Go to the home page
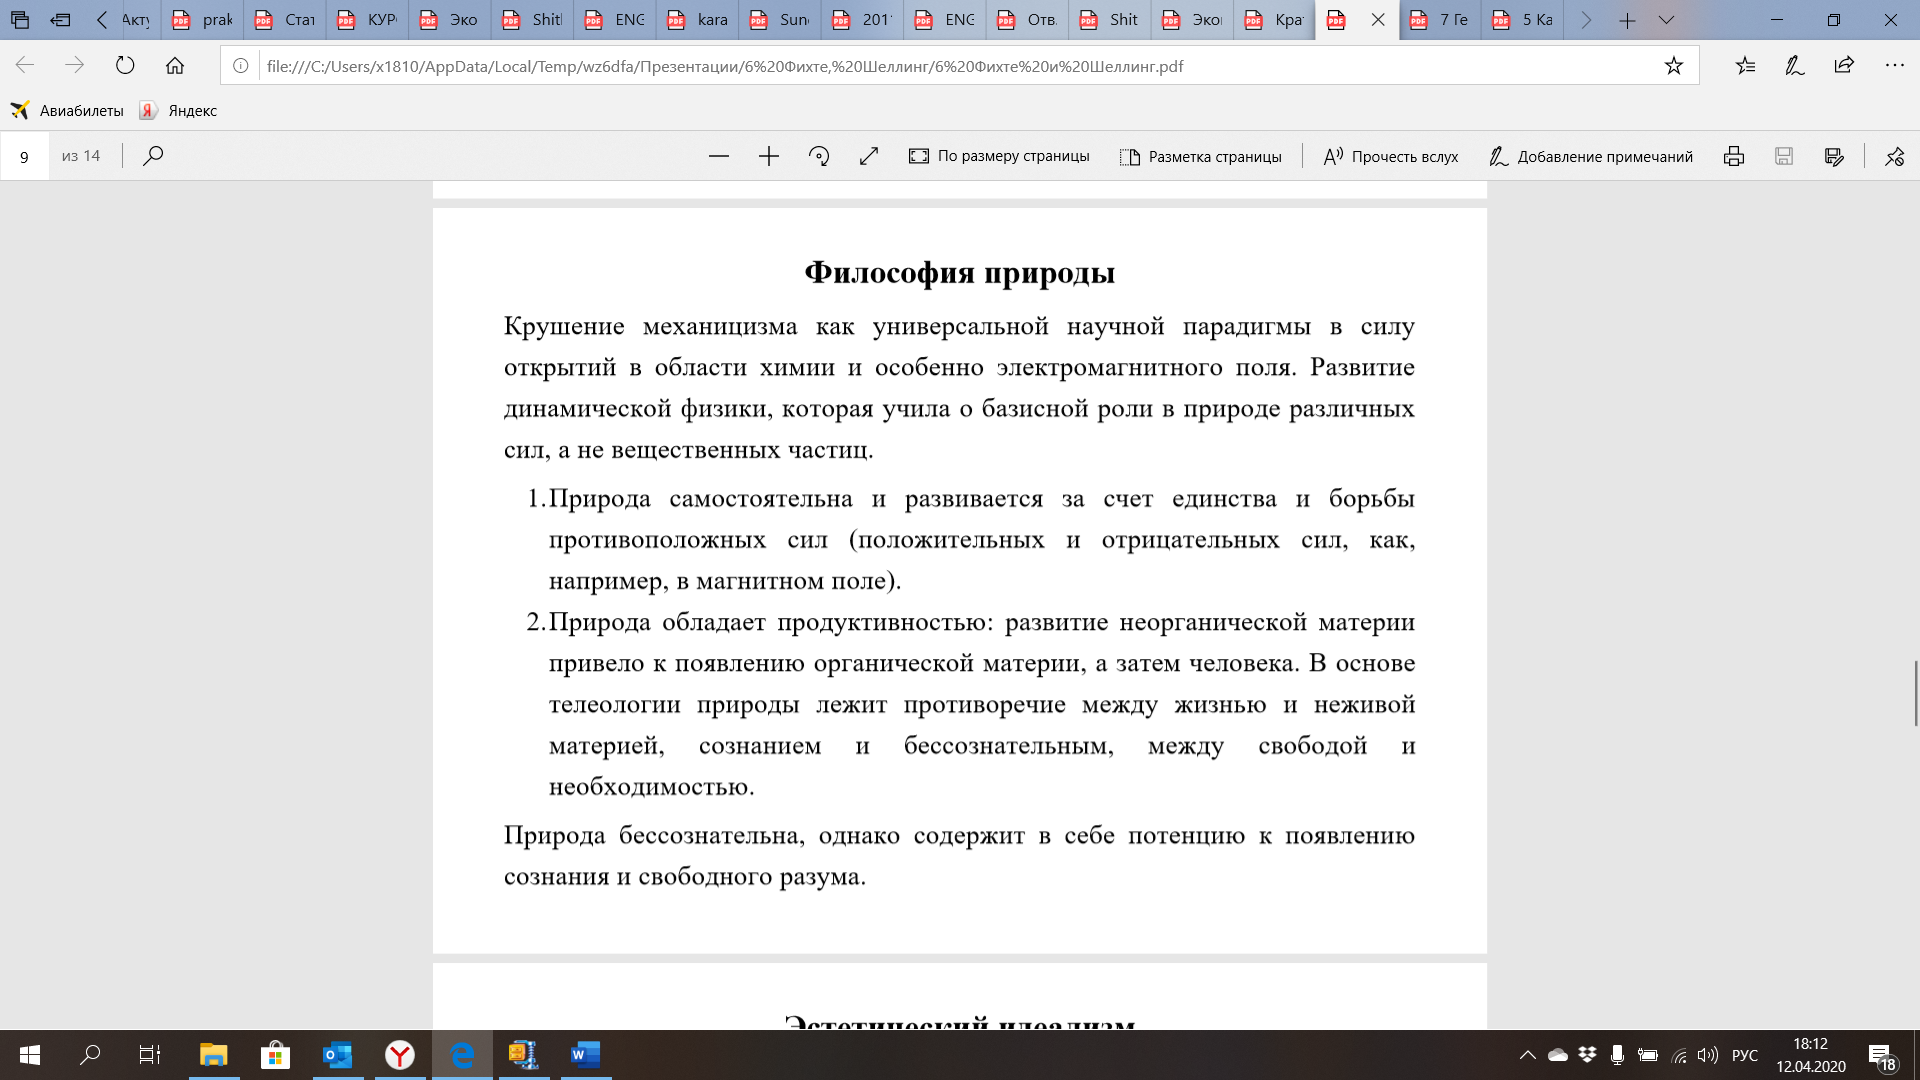Screen dimensions: 1920x1080 pos(175,66)
